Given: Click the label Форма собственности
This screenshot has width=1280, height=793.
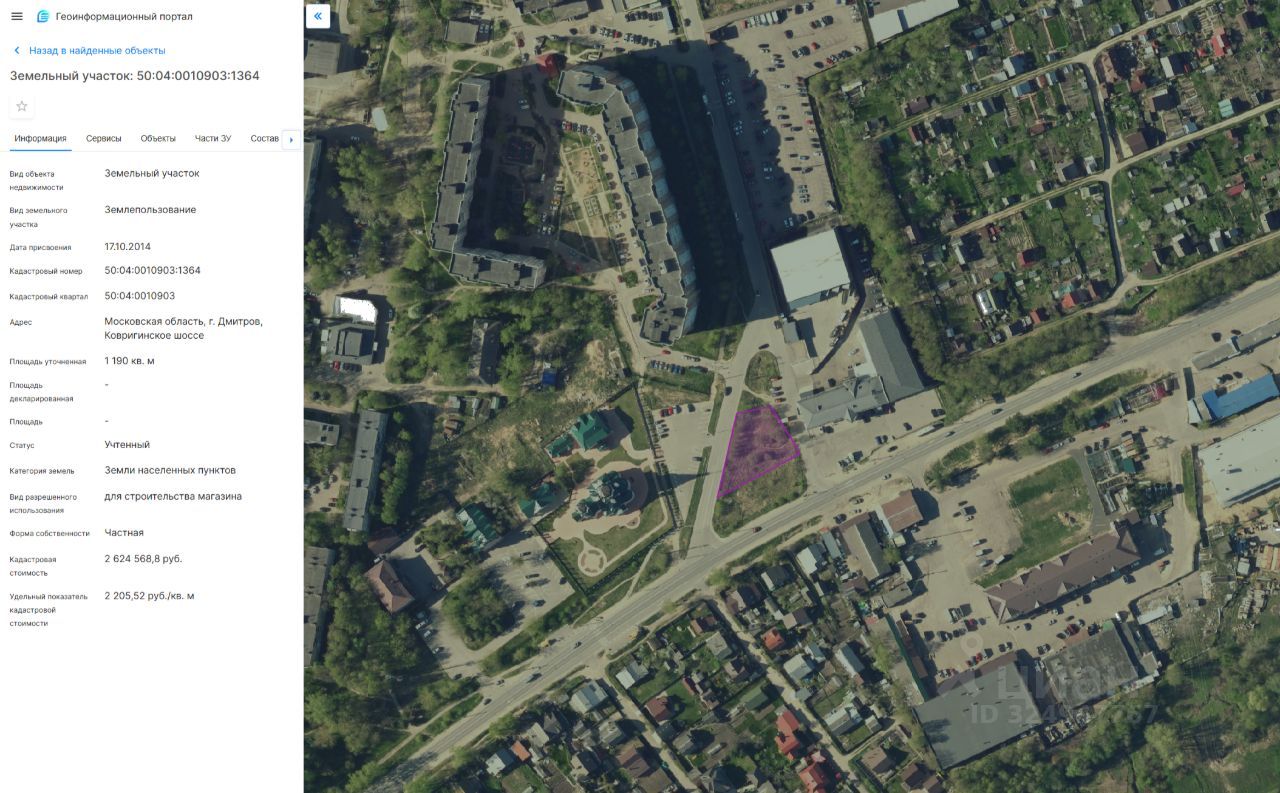Looking at the screenshot, I should (x=50, y=534).
